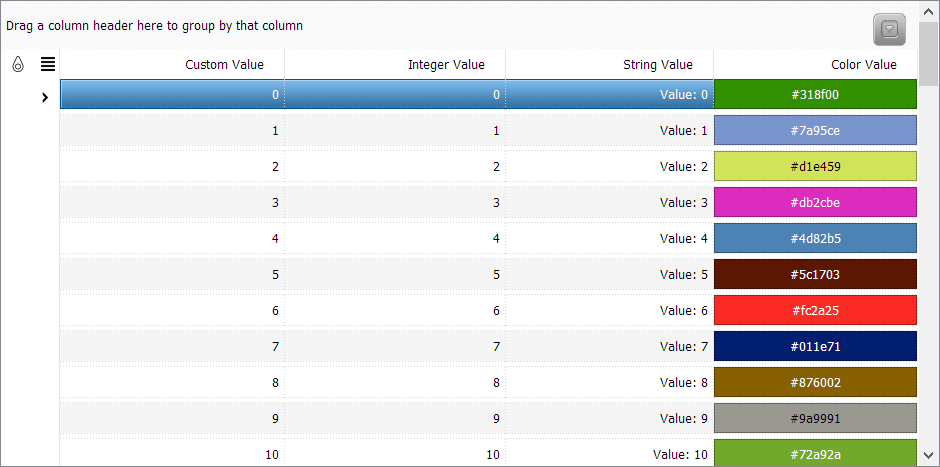Click the water drop theme icon
Viewport: 940px width, 467px height.
18,64
